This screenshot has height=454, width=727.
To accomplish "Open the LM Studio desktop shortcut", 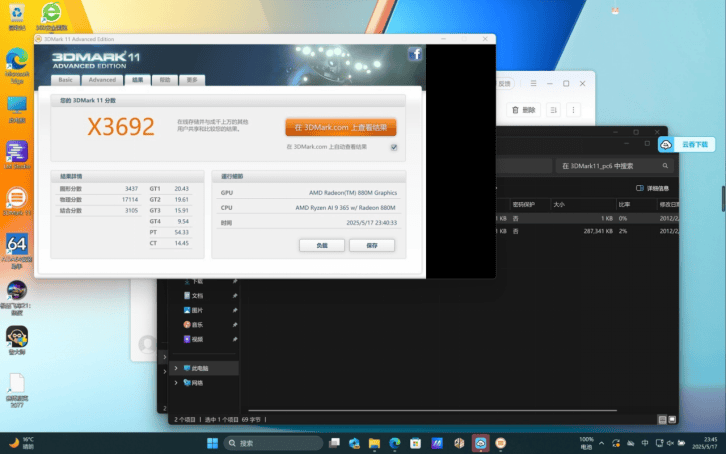I will coord(17,155).
